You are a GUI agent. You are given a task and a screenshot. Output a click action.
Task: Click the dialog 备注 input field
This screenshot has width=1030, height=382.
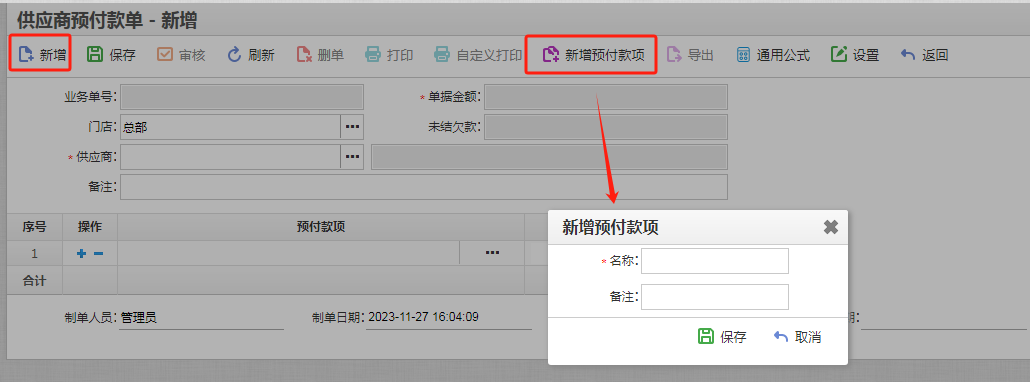(715, 297)
